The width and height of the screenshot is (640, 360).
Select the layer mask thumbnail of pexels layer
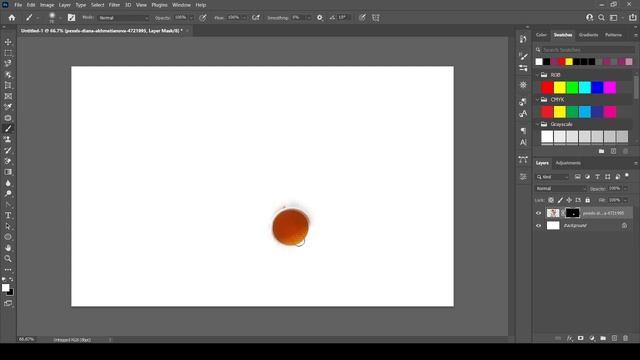pos(572,213)
